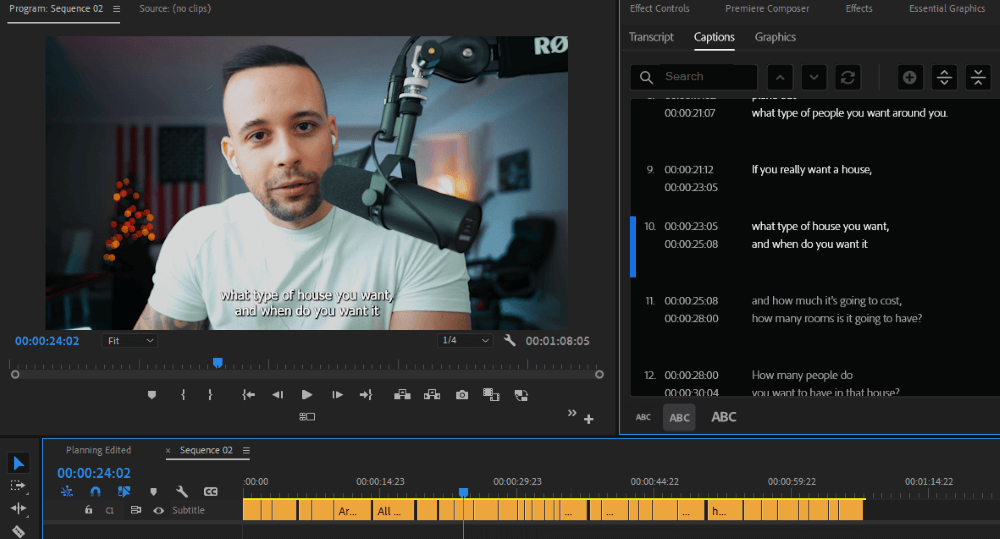Image resolution: width=1000 pixels, height=539 pixels.
Task: Click Subtitle track source patch icon
Action: pyautogui.click(x=135, y=510)
